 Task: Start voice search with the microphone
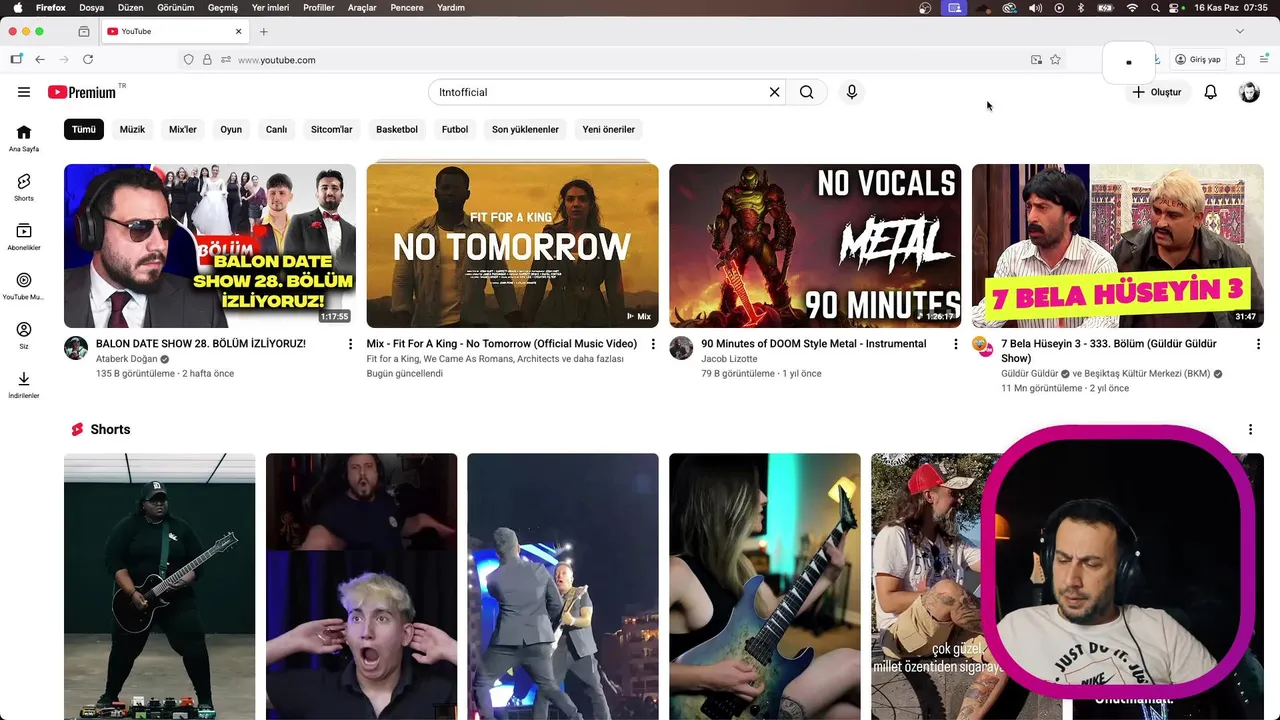coord(852,92)
